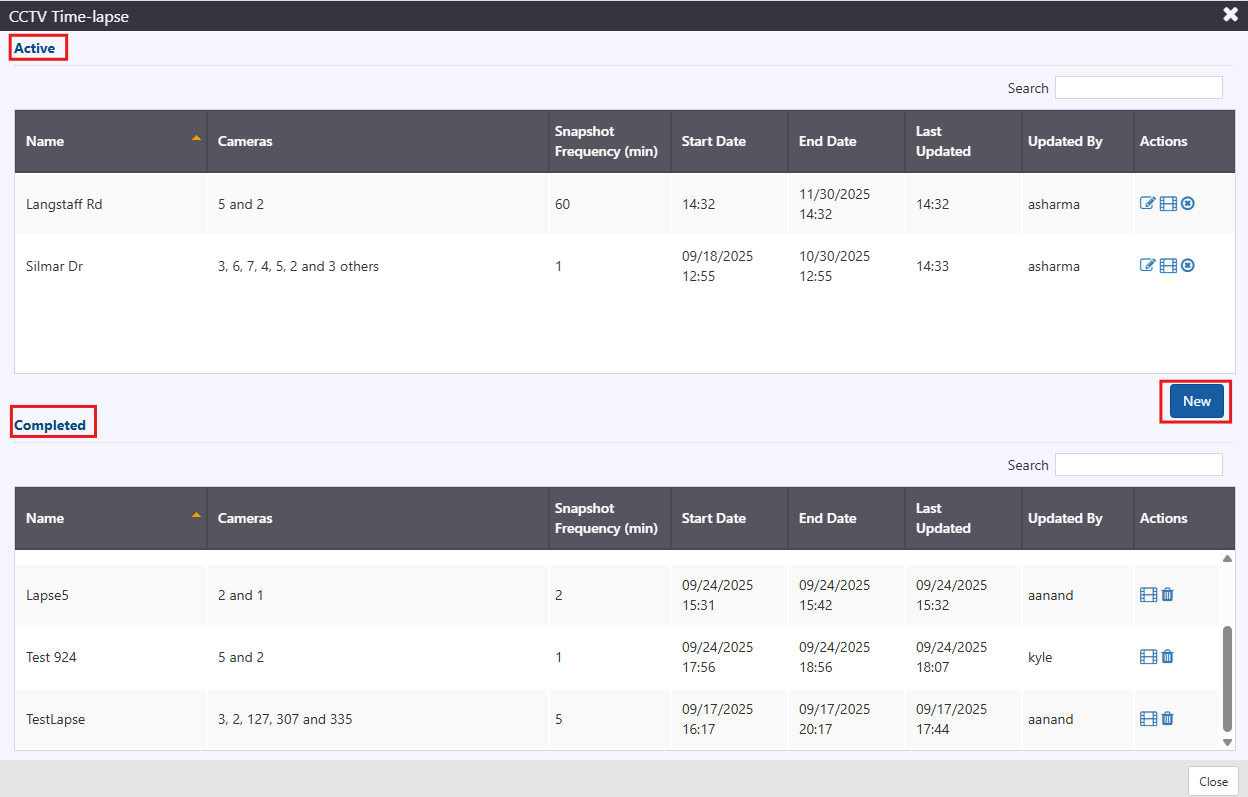This screenshot has height=797, width=1248.
Task: Play the Lapse5 time-lapse video
Action: point(1148,595)
